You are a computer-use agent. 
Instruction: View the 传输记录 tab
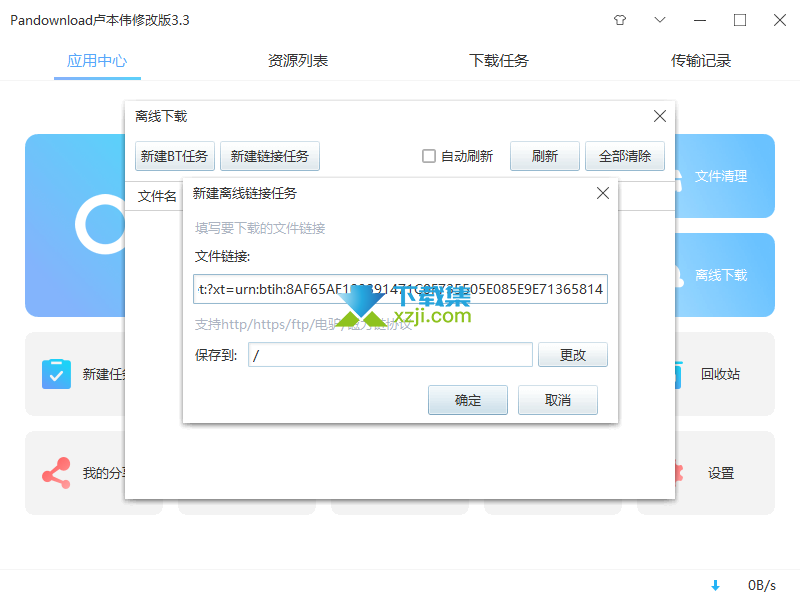click(x=701, y=61)
